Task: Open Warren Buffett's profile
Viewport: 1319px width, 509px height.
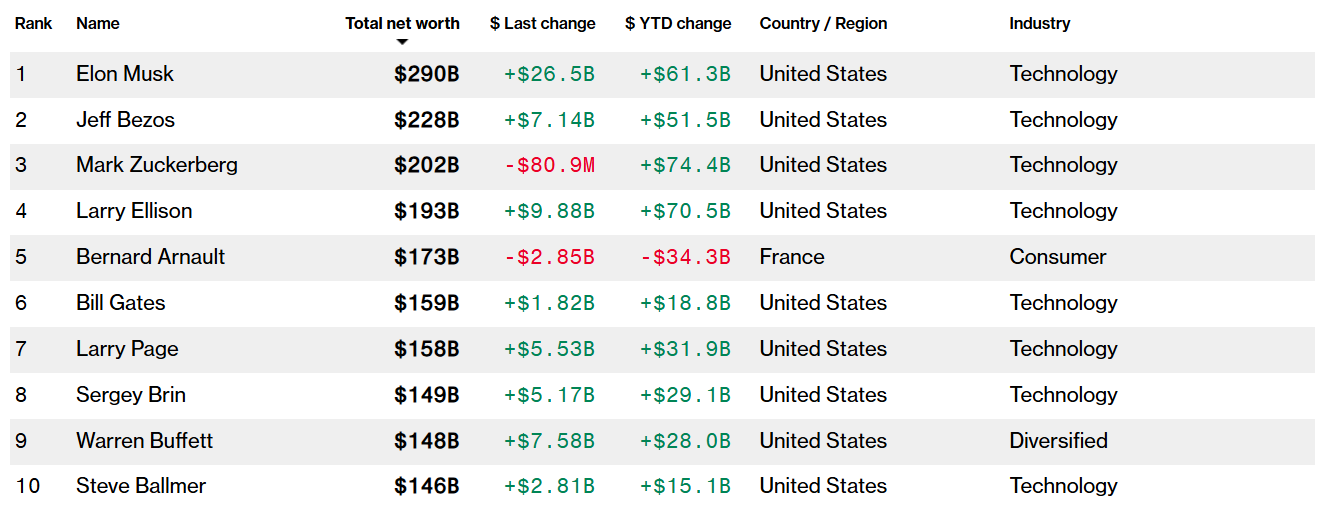Action: coord(144,441)
